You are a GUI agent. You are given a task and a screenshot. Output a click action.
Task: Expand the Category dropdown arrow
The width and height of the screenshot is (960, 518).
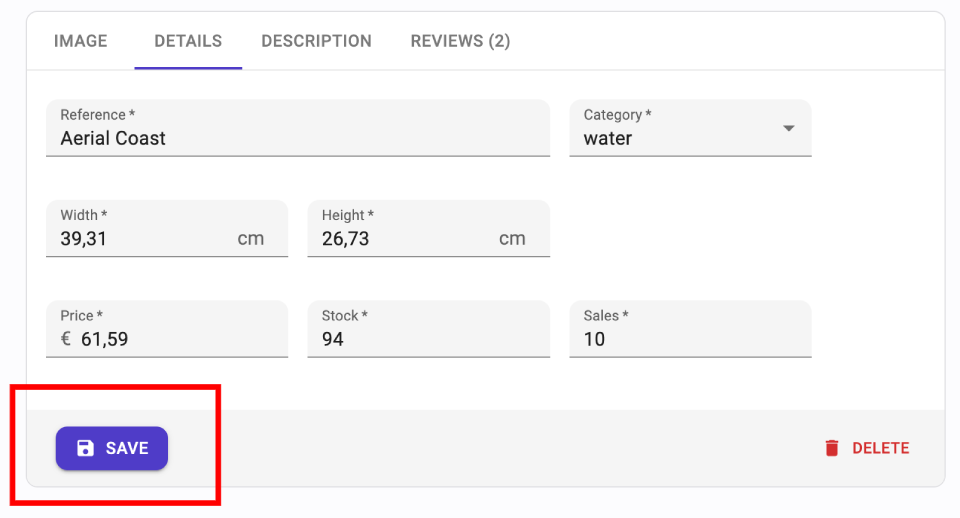point(788,129)
